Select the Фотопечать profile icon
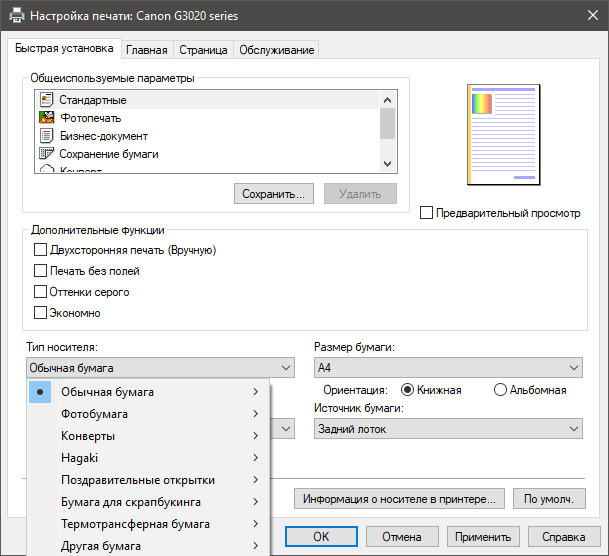Viewport: 609px width, 556px height. (x=47, y=117)
